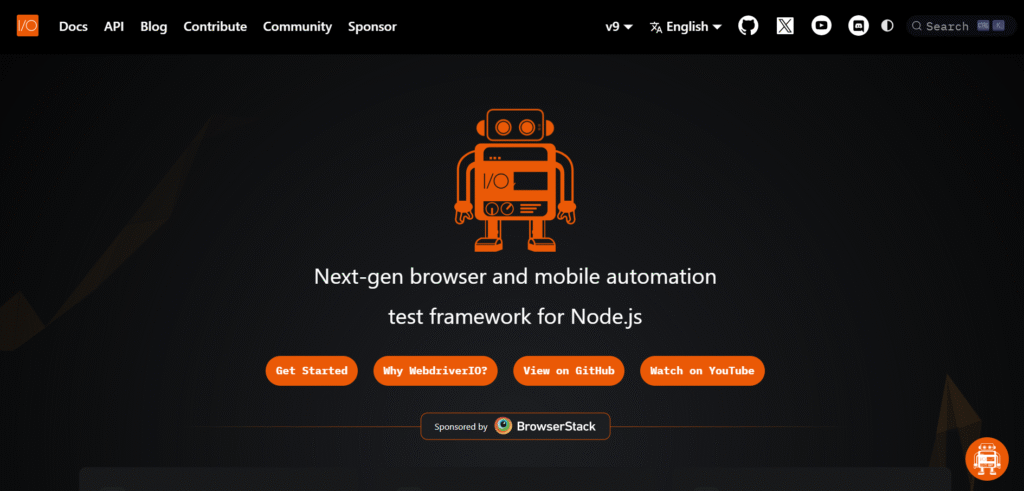Click the Why WebdriverIO? button

point(435,371)
